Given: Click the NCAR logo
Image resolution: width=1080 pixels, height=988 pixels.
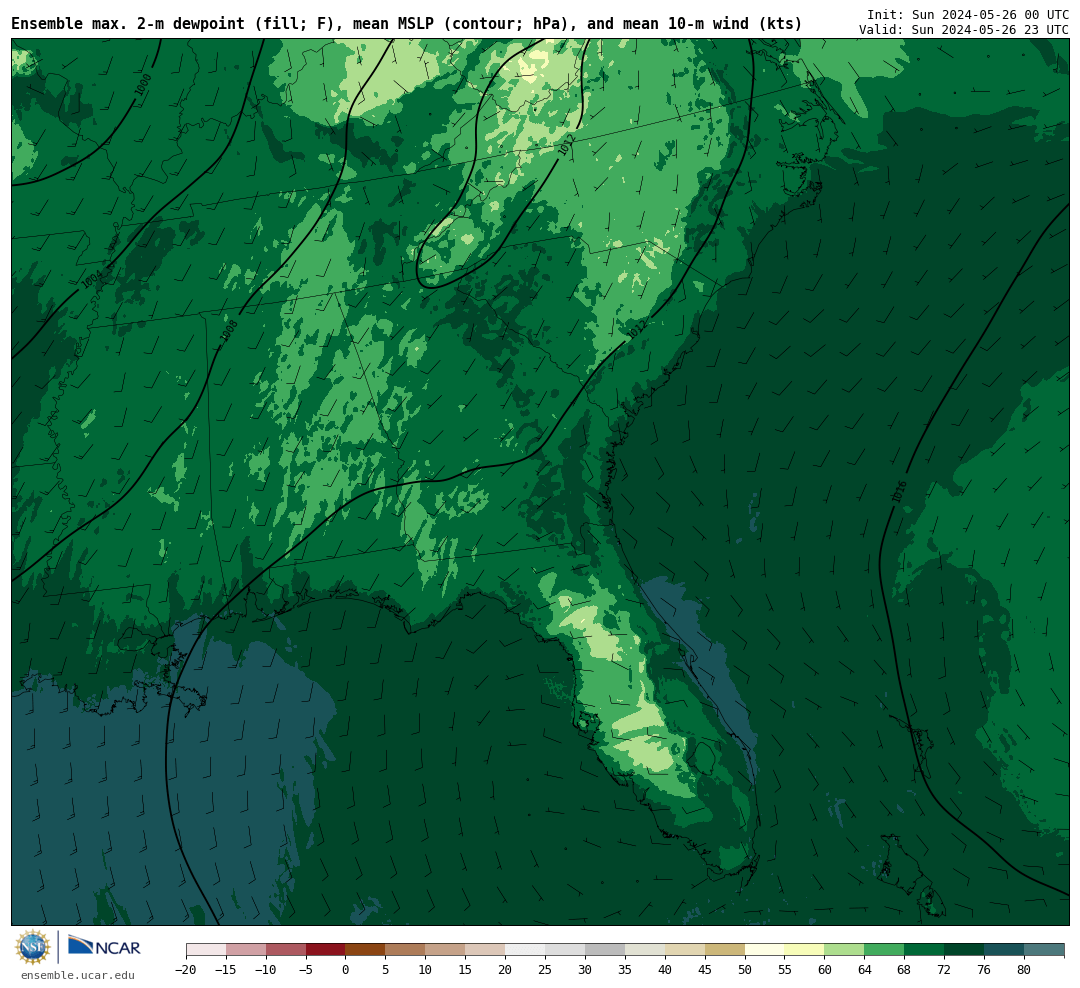Looking at the screenshot, I should (104, 947).
